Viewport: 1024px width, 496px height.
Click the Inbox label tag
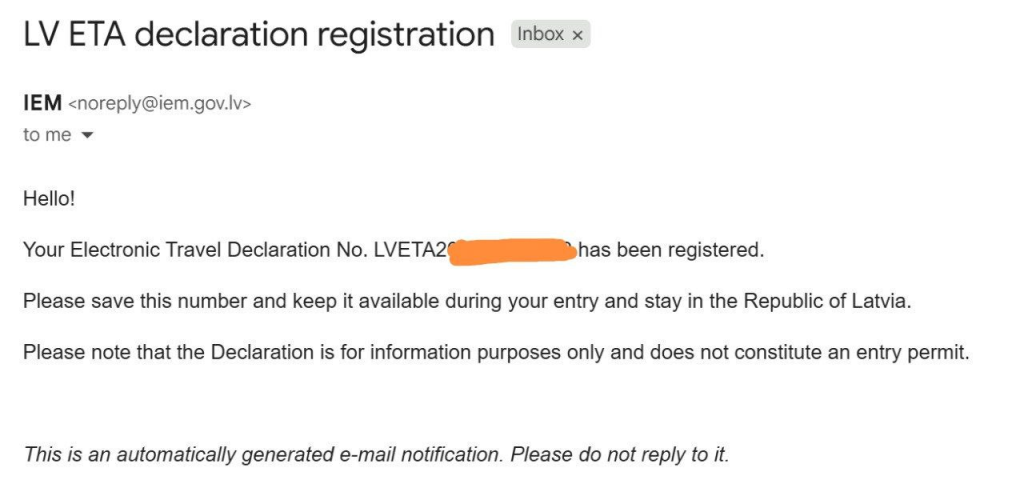tap(541, 35)
